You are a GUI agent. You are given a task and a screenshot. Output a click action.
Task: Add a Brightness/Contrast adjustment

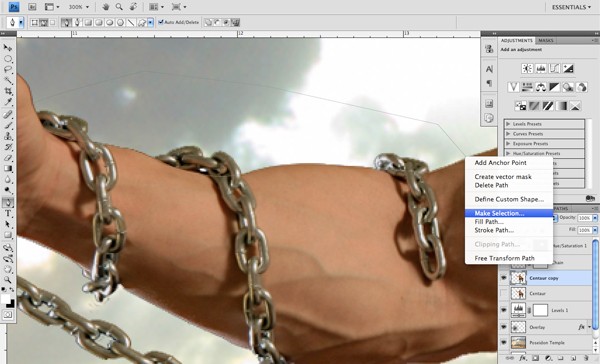527,69
